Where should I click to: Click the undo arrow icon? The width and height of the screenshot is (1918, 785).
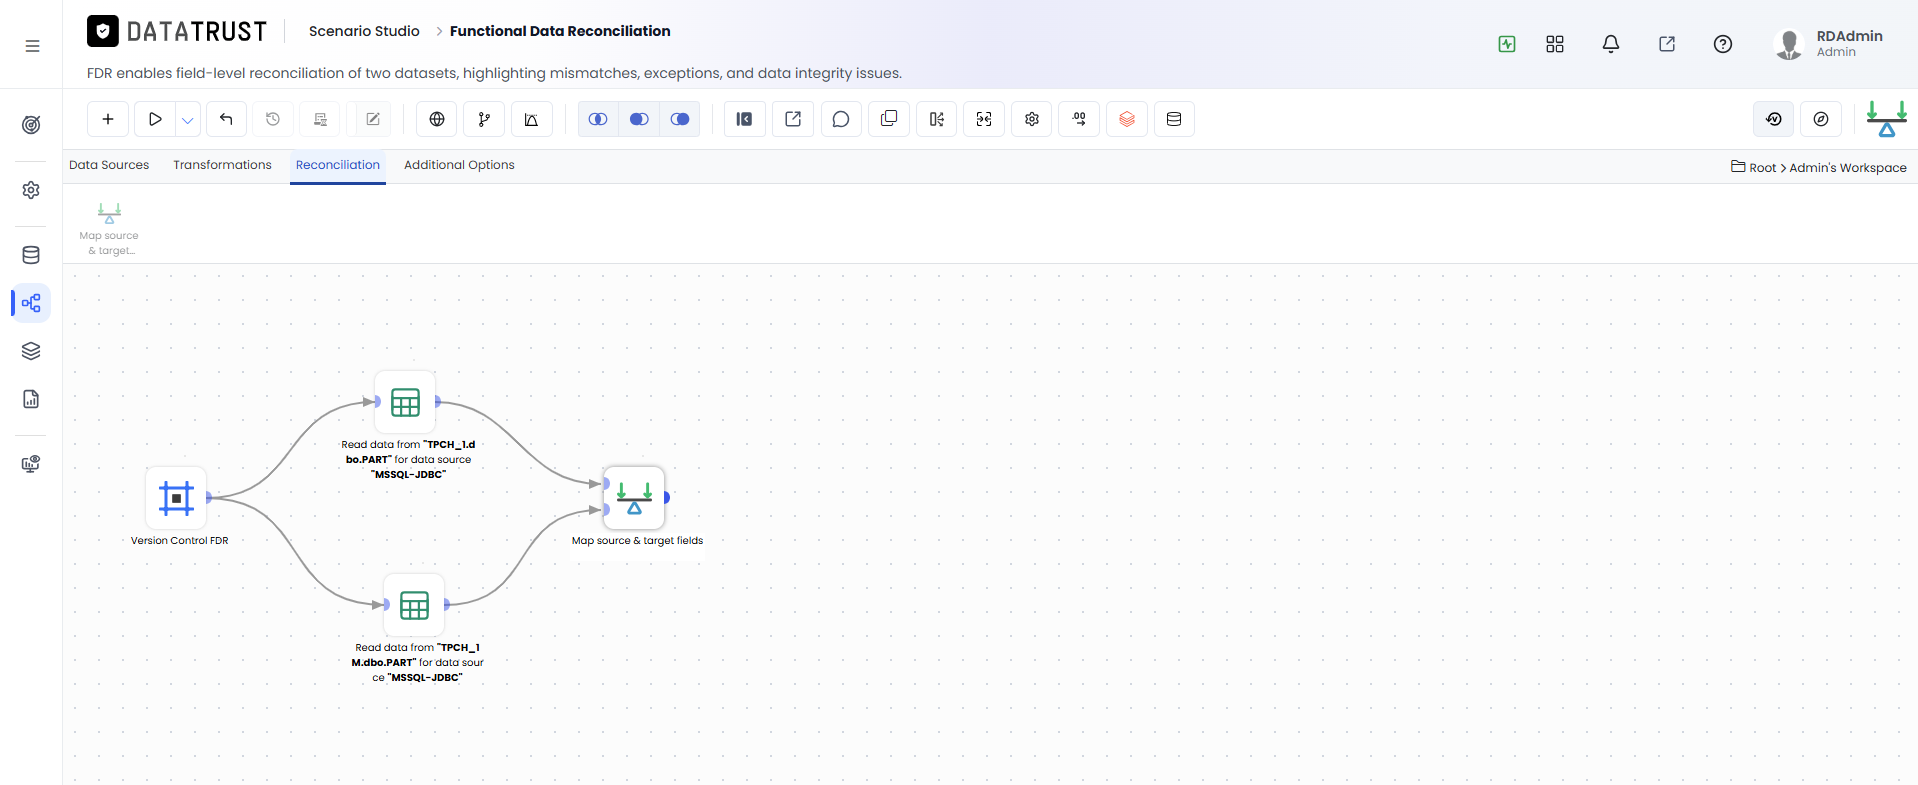tap(226, 119)
